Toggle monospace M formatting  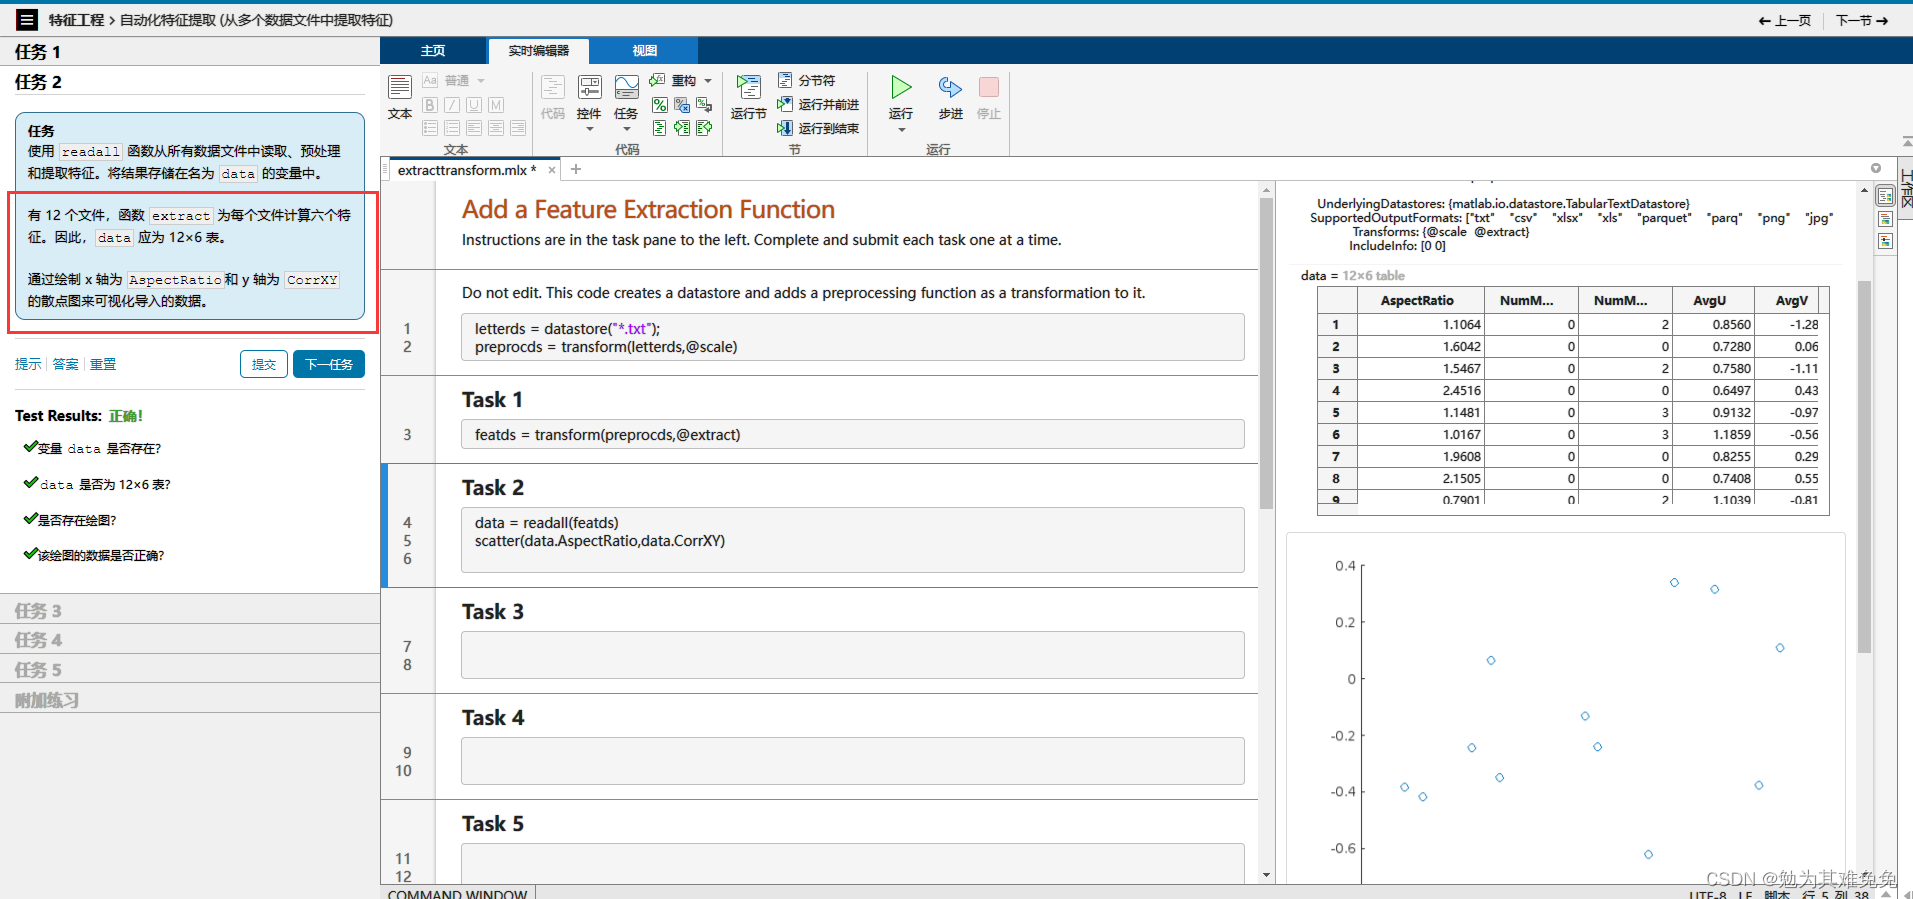(x=496, y=105)
